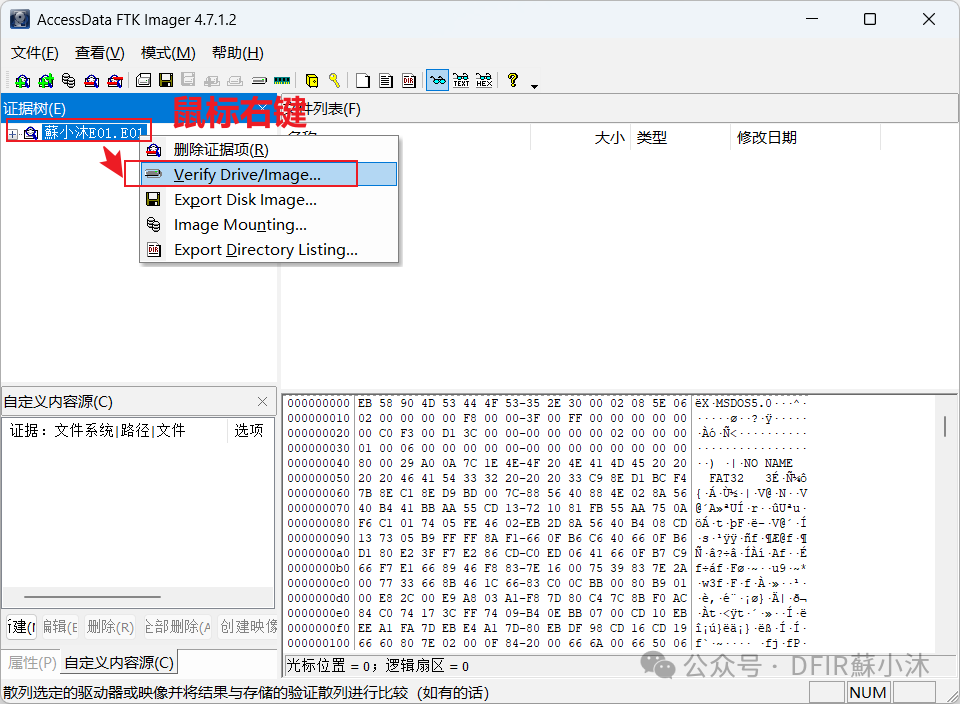Click the NUM indicator in status bar
Viewport: 960px width, 704px height.
868,693
